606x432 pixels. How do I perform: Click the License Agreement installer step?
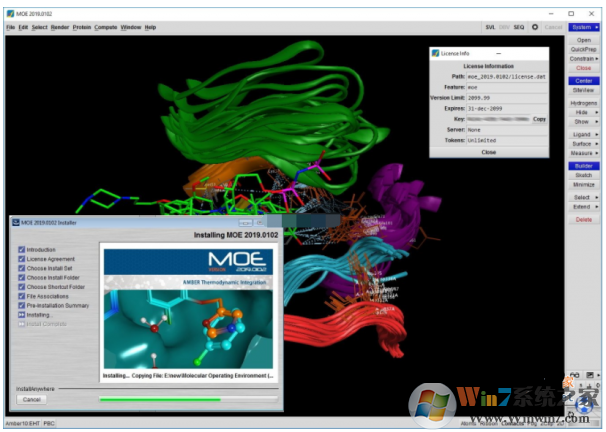click(x=51, y=259)
